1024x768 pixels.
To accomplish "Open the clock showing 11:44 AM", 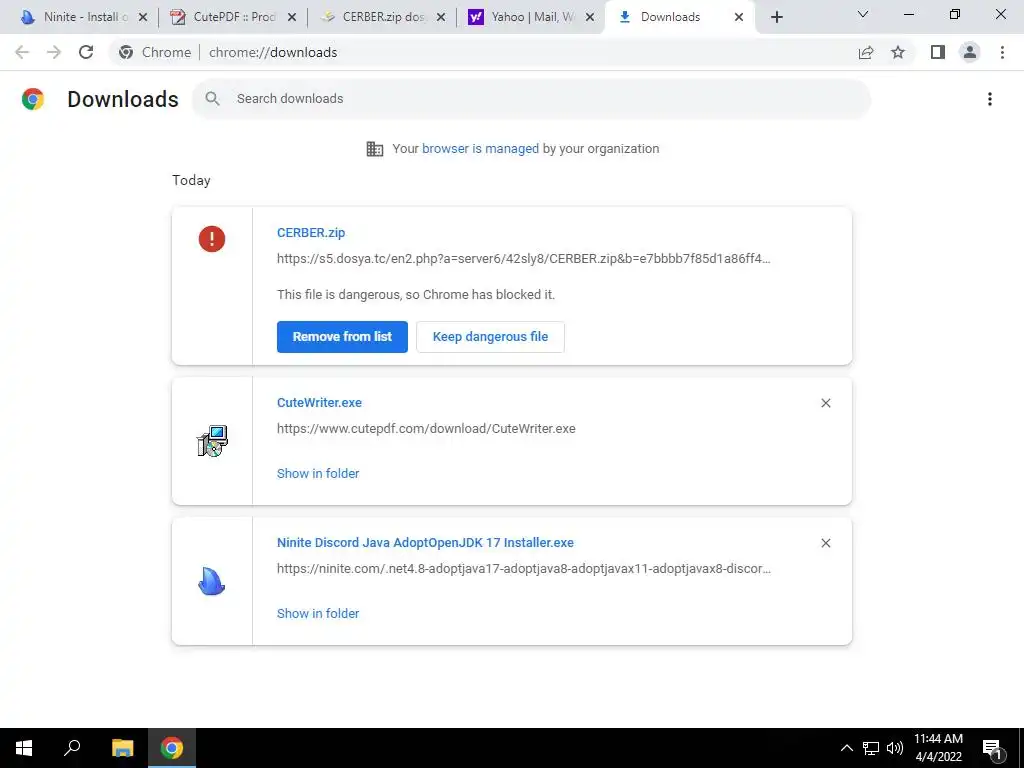I will click(x=938, y=748).
